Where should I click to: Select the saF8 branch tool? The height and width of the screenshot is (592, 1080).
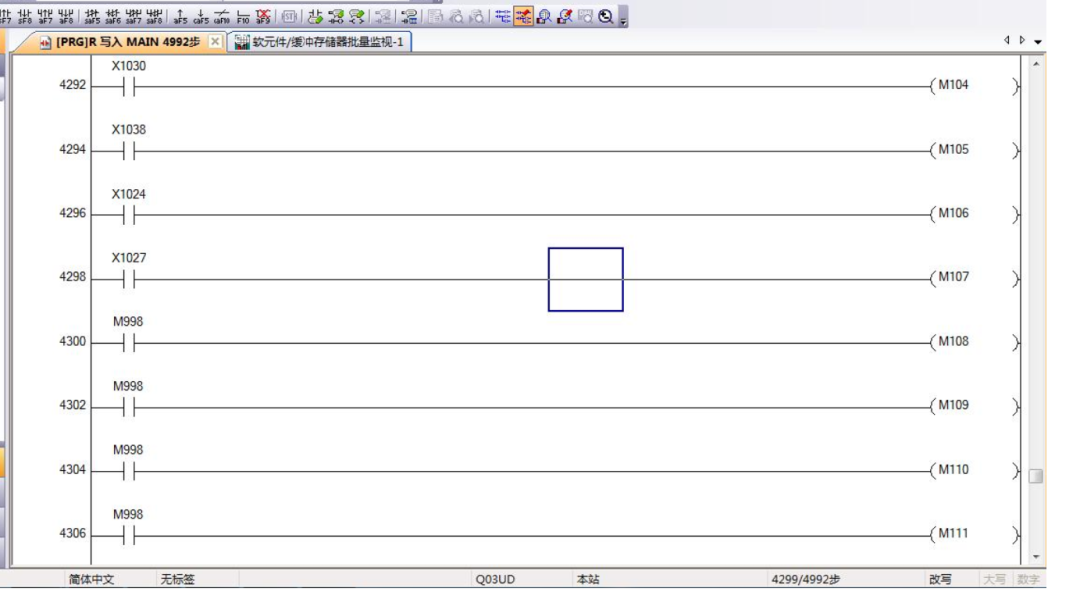pos(154,16)
